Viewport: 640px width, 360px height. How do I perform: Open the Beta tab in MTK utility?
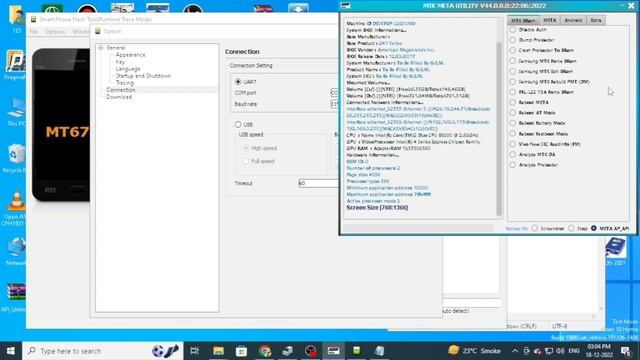[596, 20]
